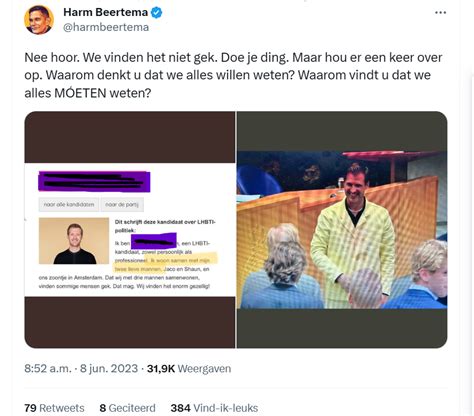This screenshot has width=474, height=416.
Task: Click the 'naar de partij' button in image
Action: pyautogui.click(x=122, y=204)
